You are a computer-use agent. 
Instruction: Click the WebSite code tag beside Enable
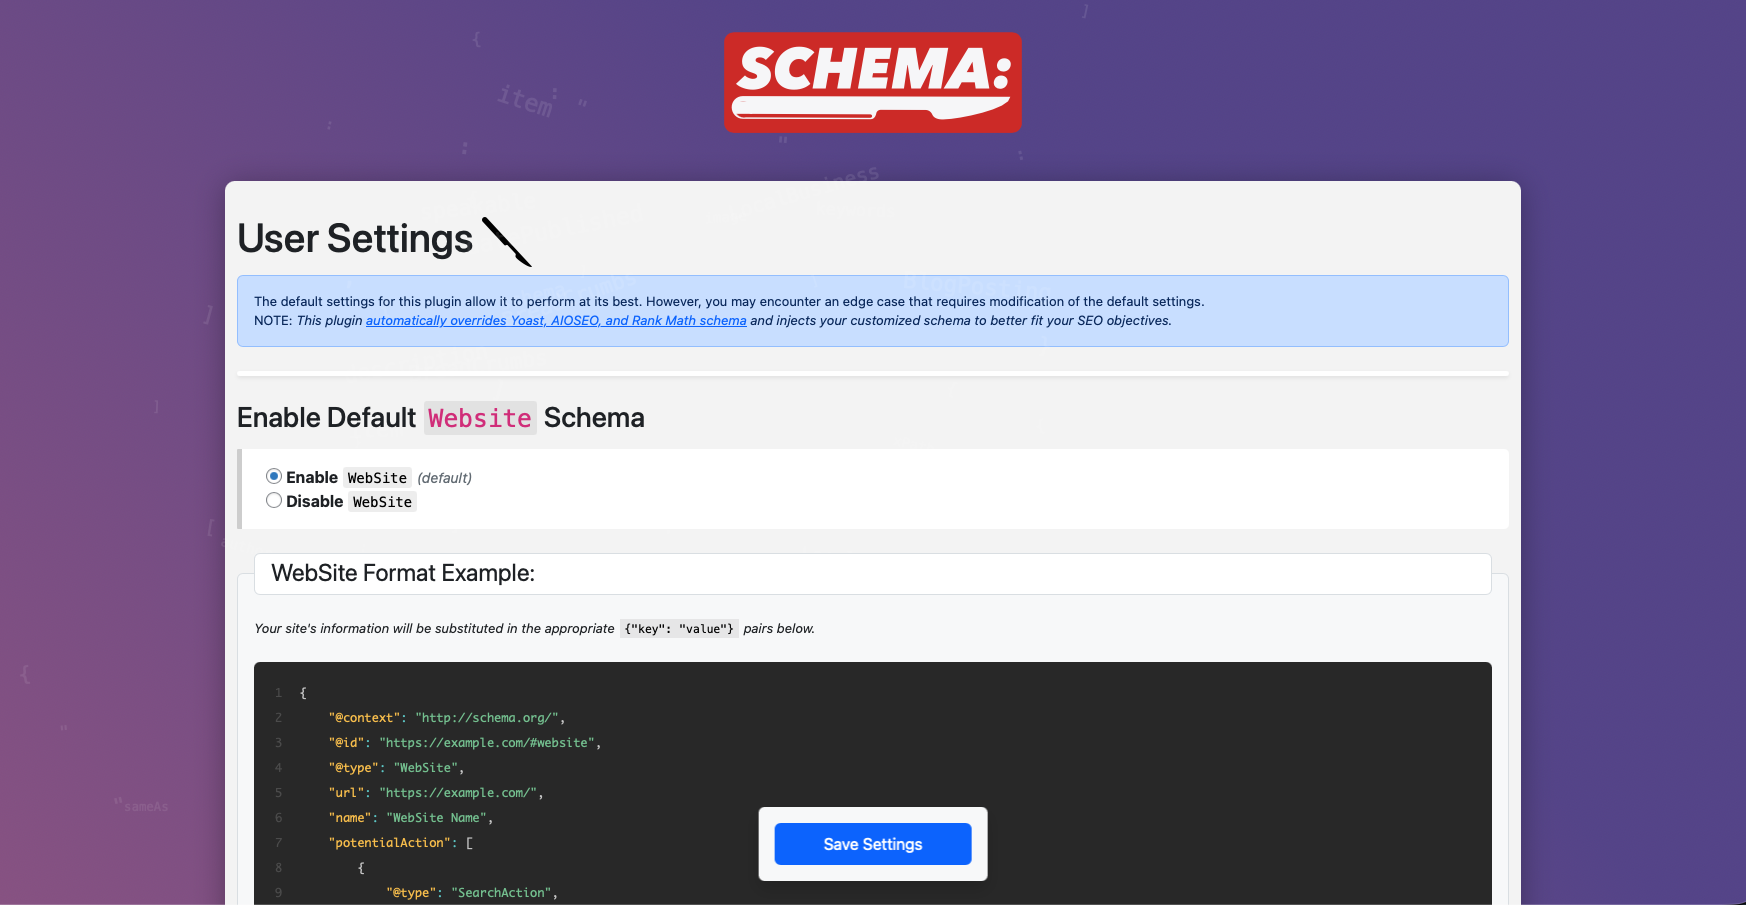point(377,478)
